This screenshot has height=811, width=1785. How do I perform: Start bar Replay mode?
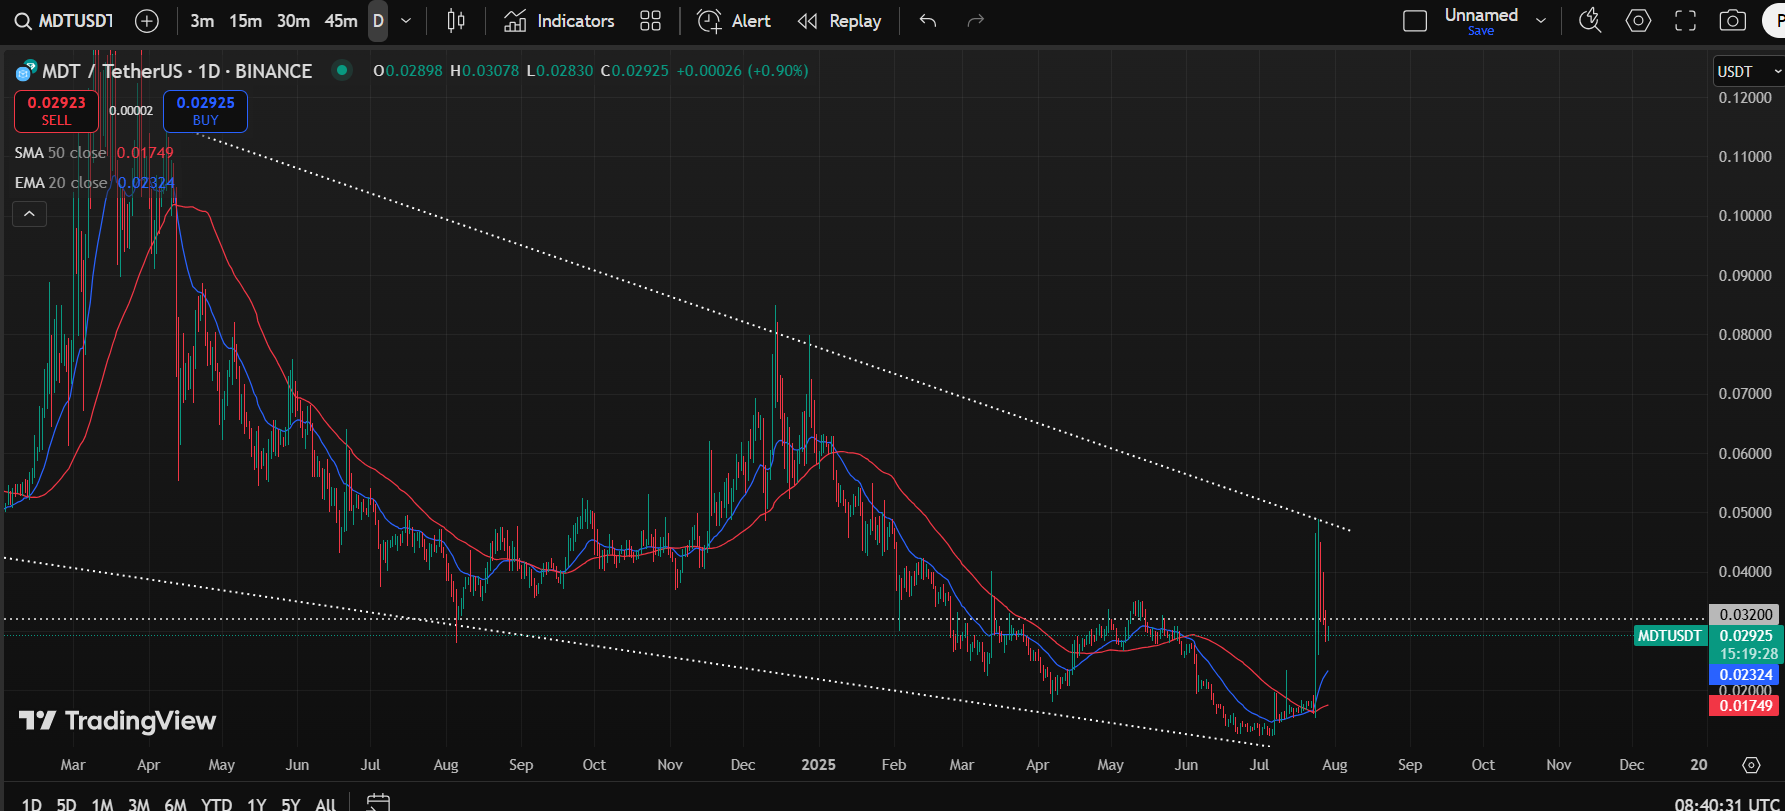coord(840,21)
